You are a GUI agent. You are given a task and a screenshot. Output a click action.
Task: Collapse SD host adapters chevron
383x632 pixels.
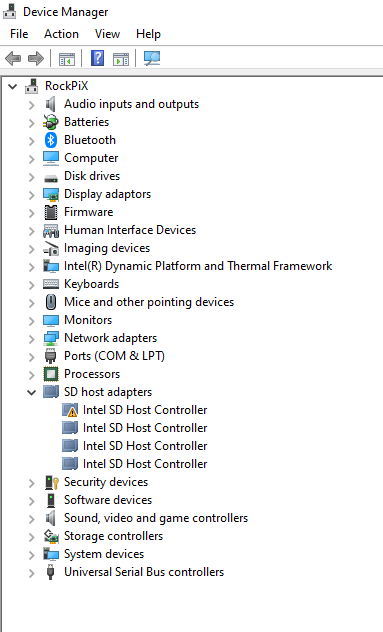[x=31, y=392]
